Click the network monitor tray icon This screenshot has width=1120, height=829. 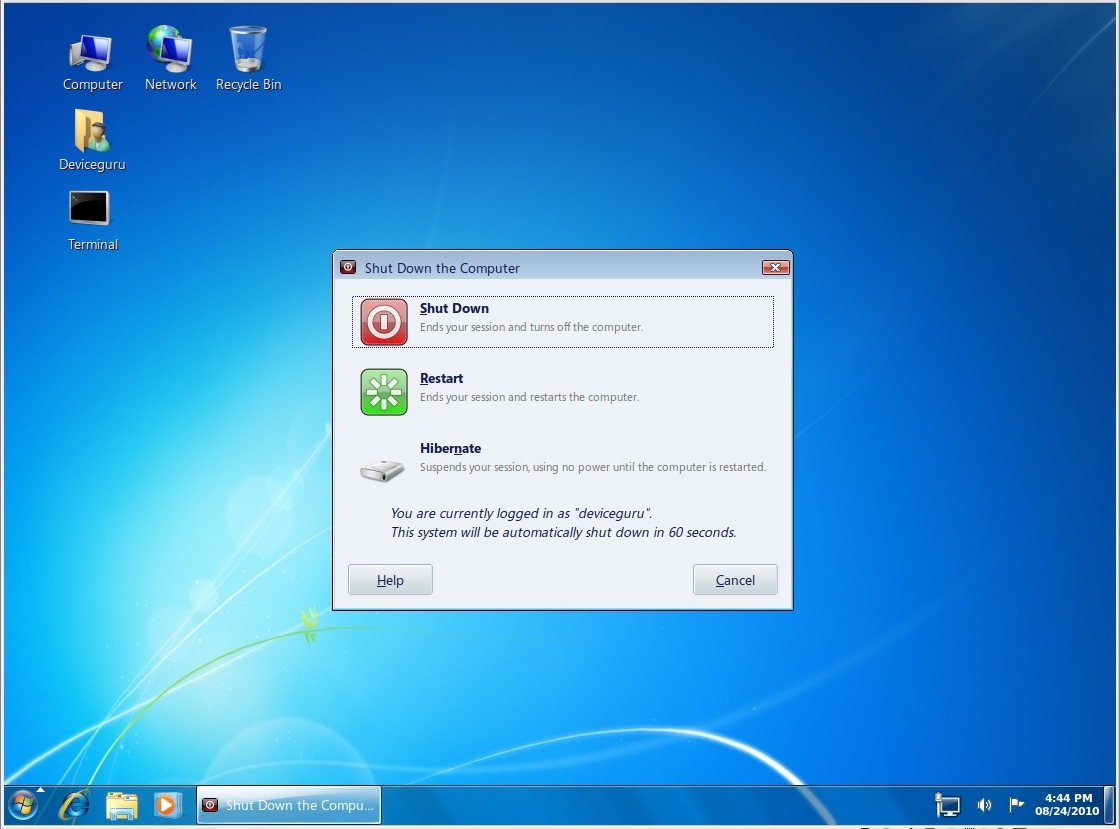[x=948, y=805]
